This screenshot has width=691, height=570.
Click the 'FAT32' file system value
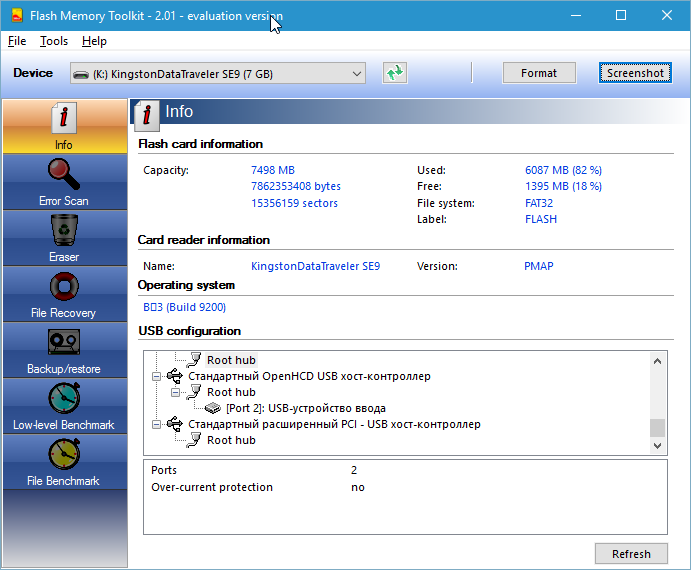click(x=539, y=203)
